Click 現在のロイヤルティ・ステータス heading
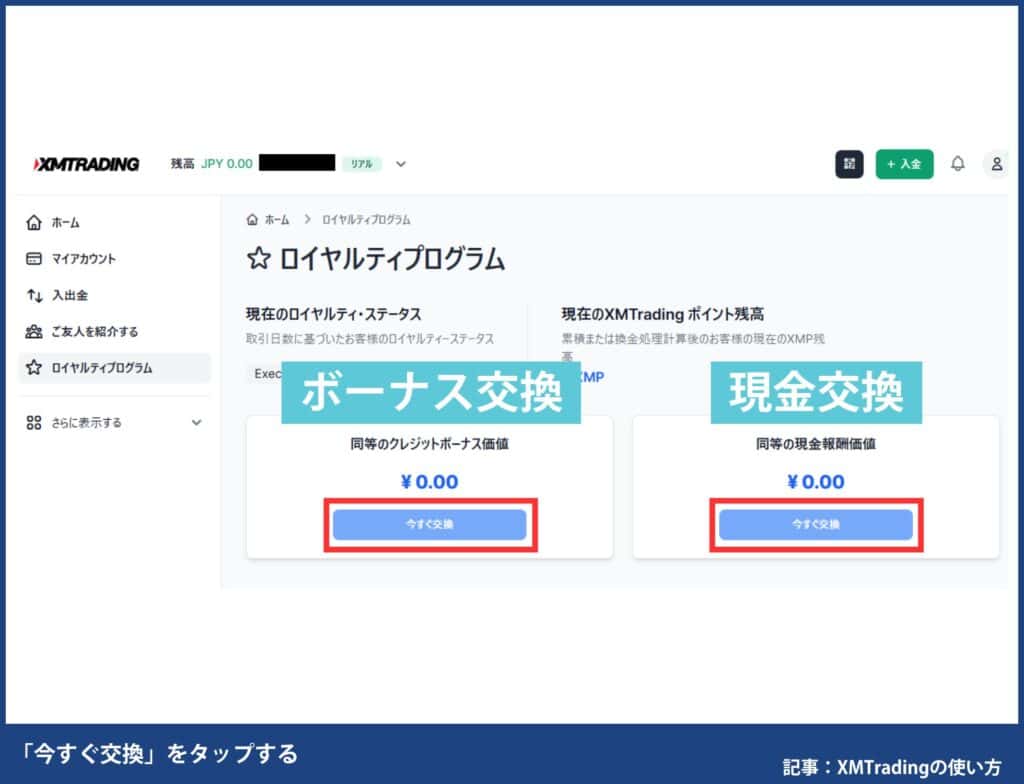Image resolution: width=1024 pixels, height=784 pixels. (334, 314)
